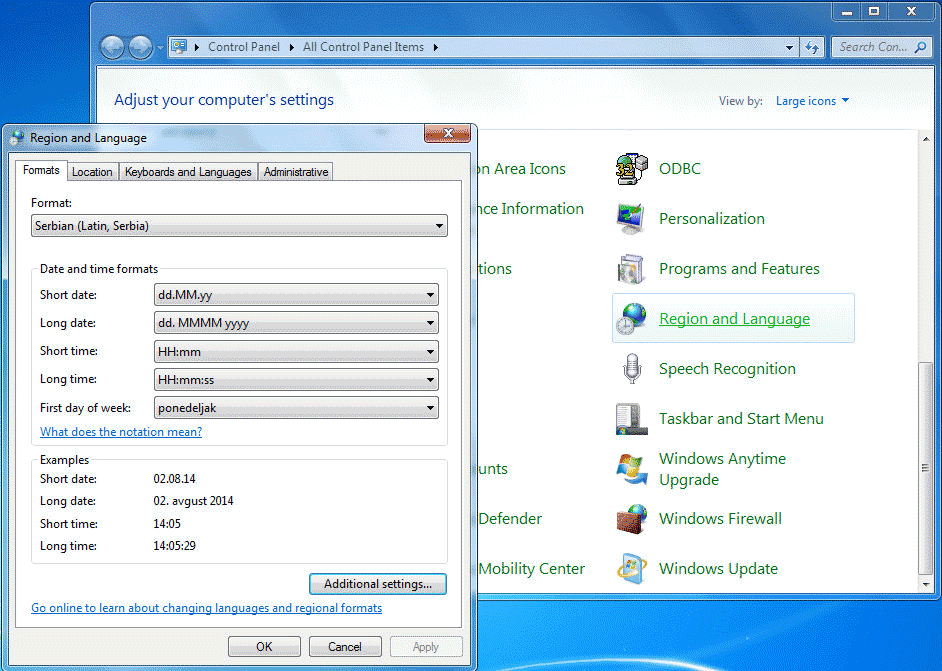Switch to Keyboards and Languages tab
The height and width of the screenshot is (671, 942).
[x=188, y=172]
